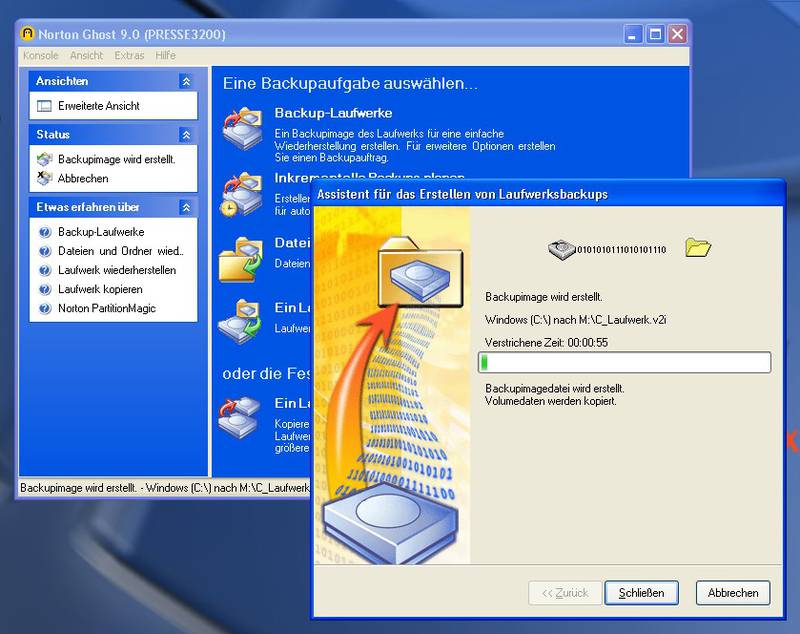Switch to Erweiterte Ansicht
This screenshot has width=800, height=634.
(98, 106)
